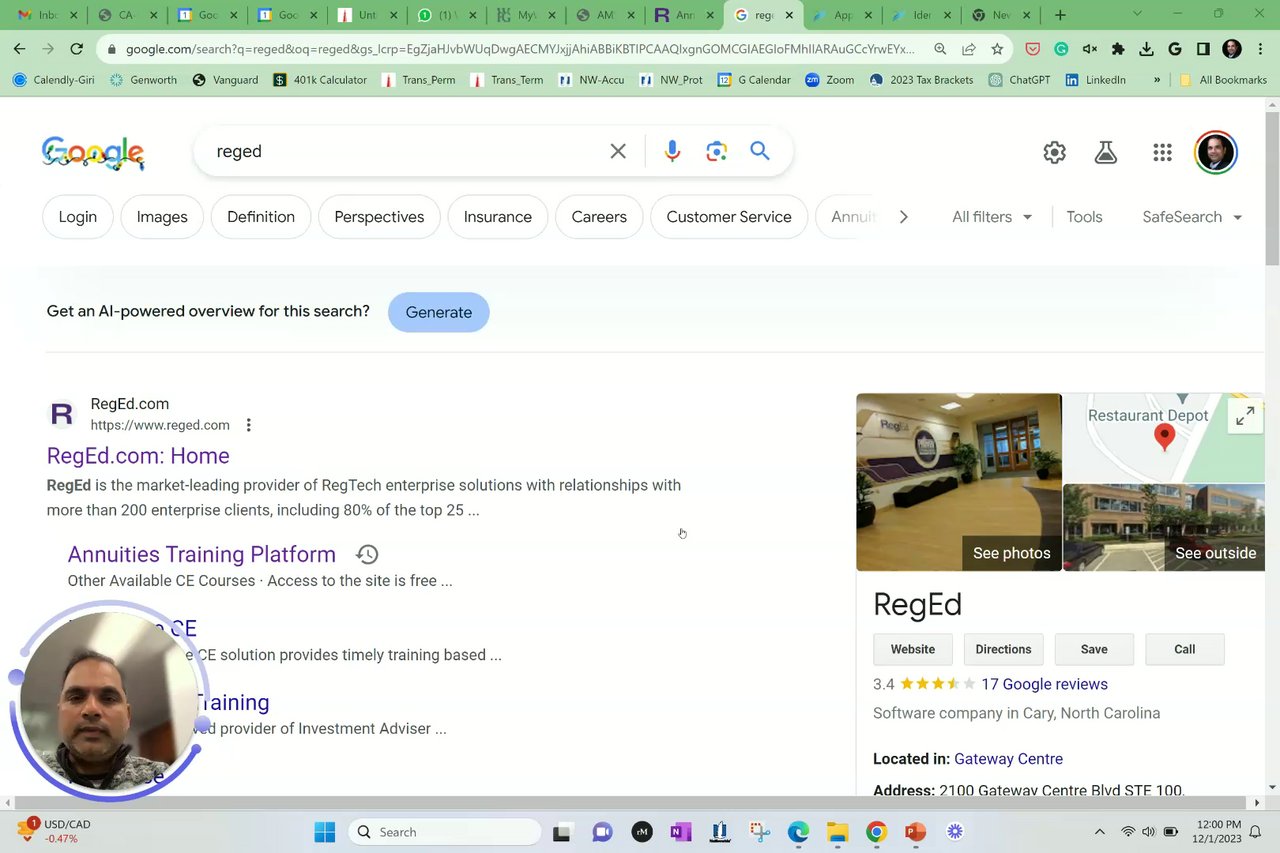
Task: Open the Chrome three-dot menu
Action: coord(1259,49)
